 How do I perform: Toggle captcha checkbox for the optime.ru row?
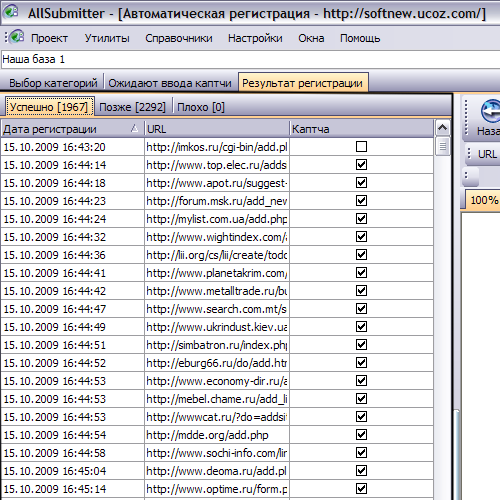pos(361,489)
